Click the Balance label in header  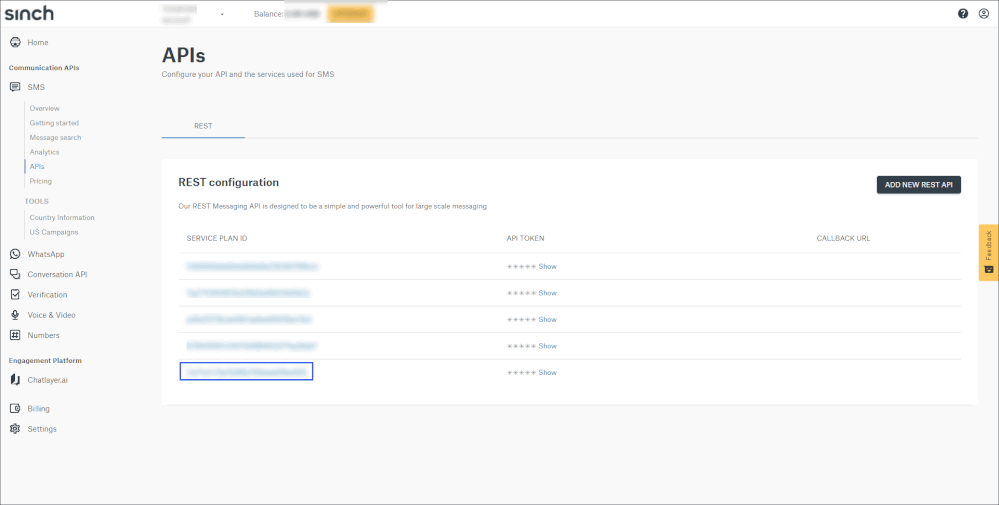pyautogui.click(x=268, y=14)
